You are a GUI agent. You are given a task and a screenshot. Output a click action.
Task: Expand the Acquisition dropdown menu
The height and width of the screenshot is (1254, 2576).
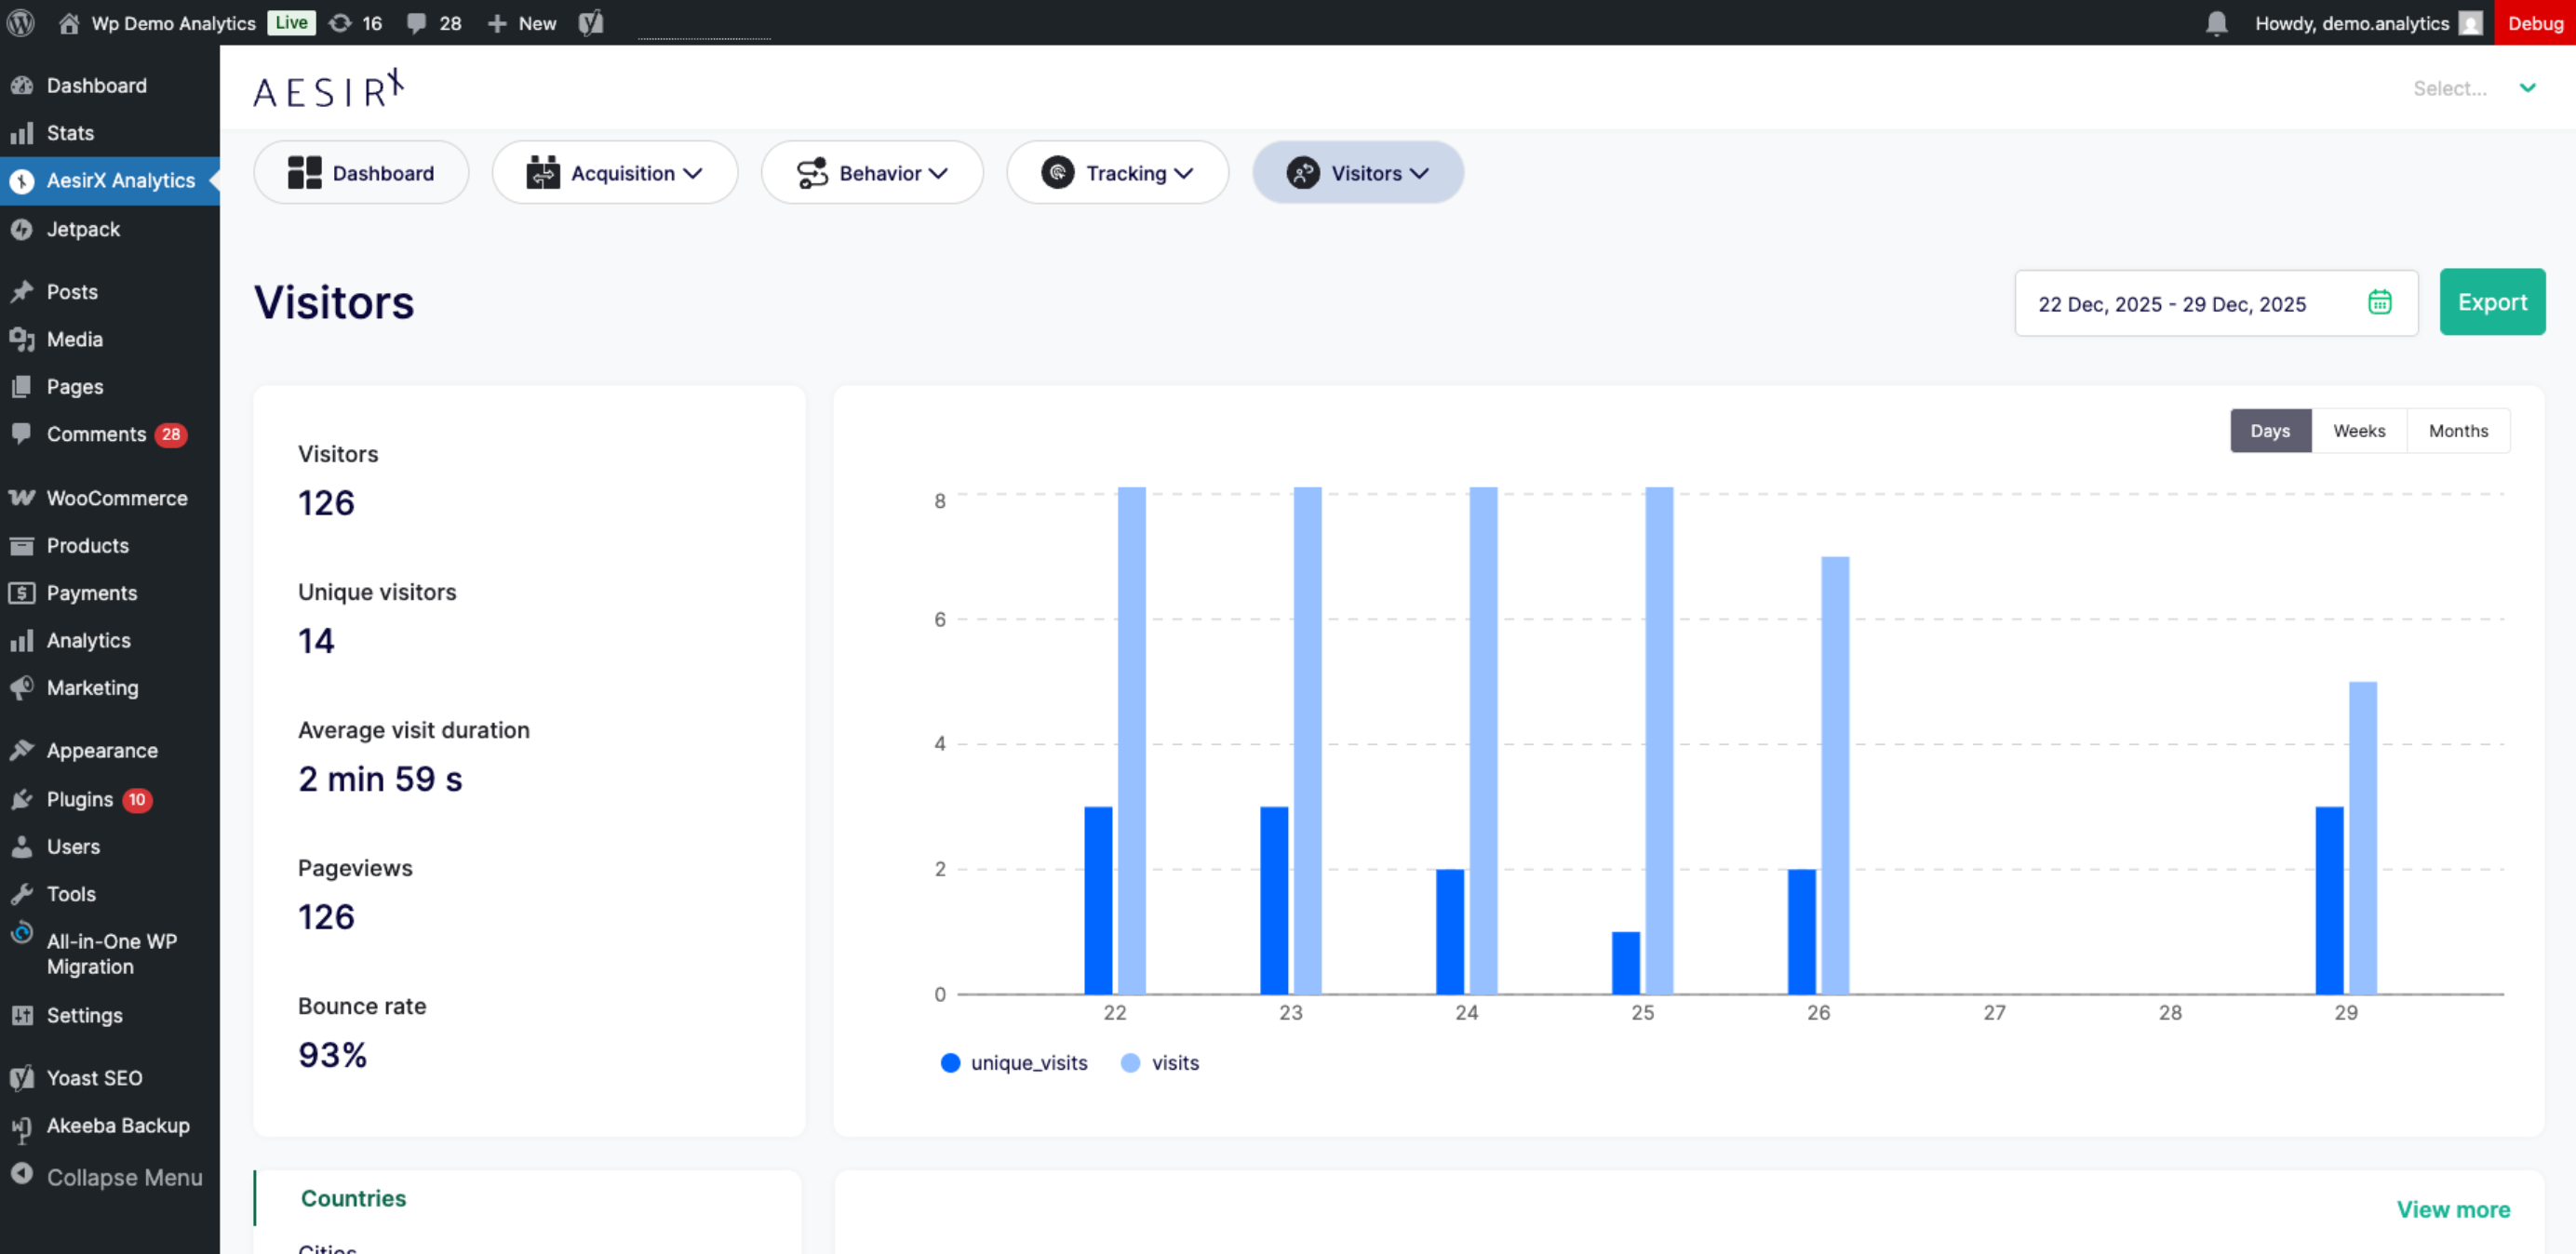pyautogui.click(x=615, y=173)
